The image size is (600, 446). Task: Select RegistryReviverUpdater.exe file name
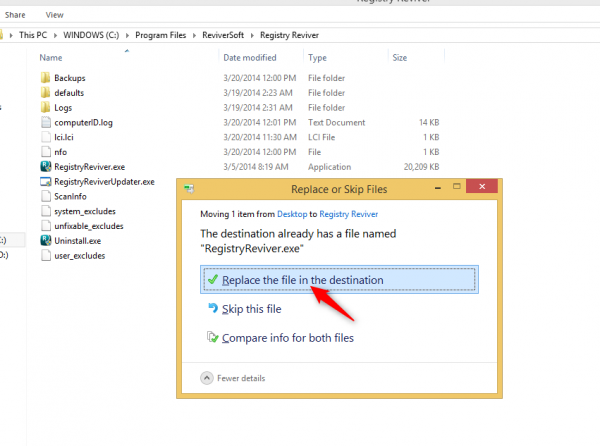pyautogui.click(x=104, y=182)
